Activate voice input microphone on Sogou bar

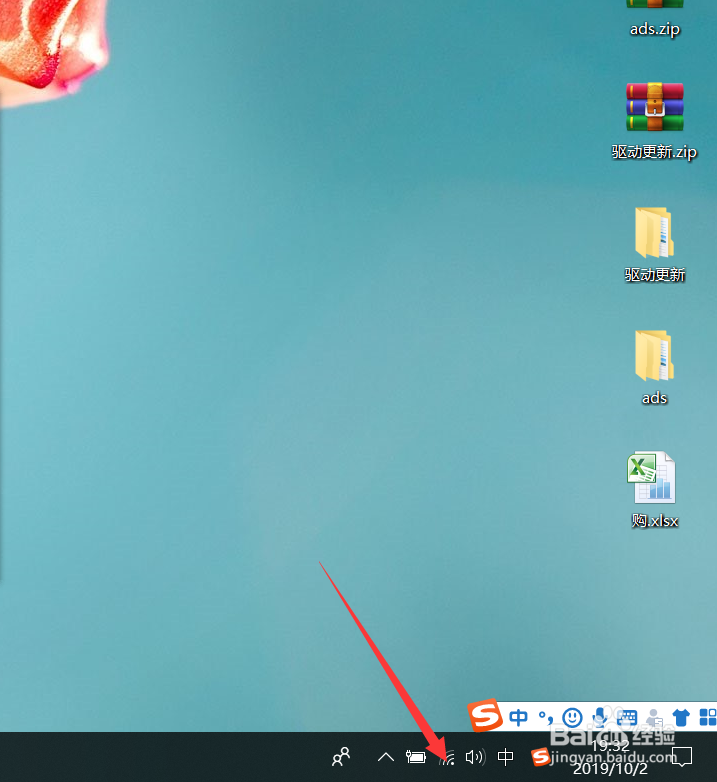600,717
